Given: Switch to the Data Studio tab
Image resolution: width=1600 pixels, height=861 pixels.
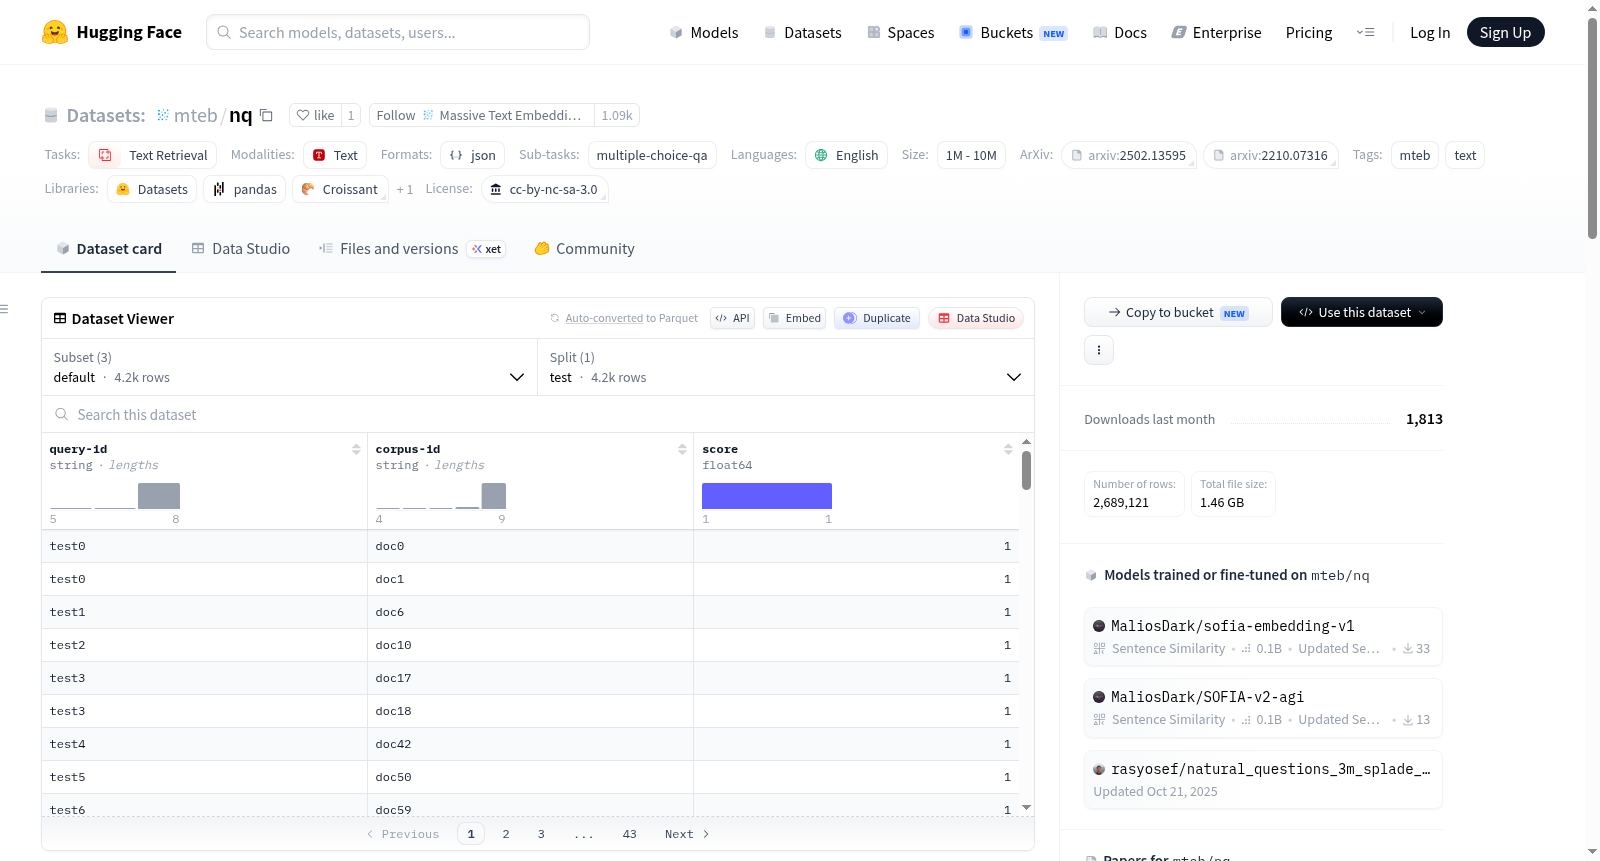Looking at the screenshot, I should tap(241, 248).
